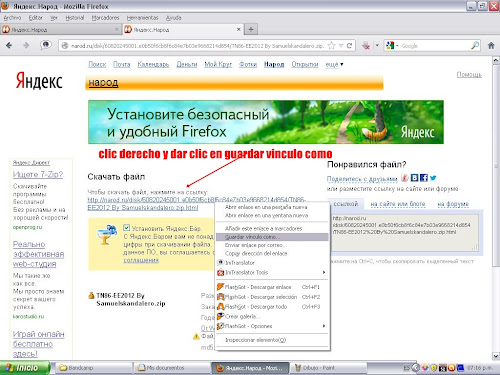Click the share URL text box

pyautogui.click(x=405, y=232)
